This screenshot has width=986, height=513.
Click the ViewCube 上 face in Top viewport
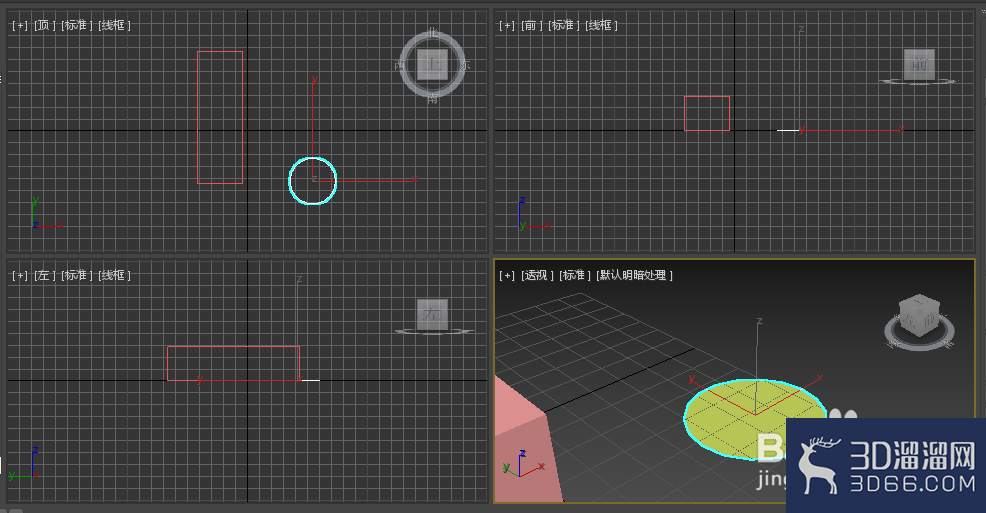click(x=433, y=64)
